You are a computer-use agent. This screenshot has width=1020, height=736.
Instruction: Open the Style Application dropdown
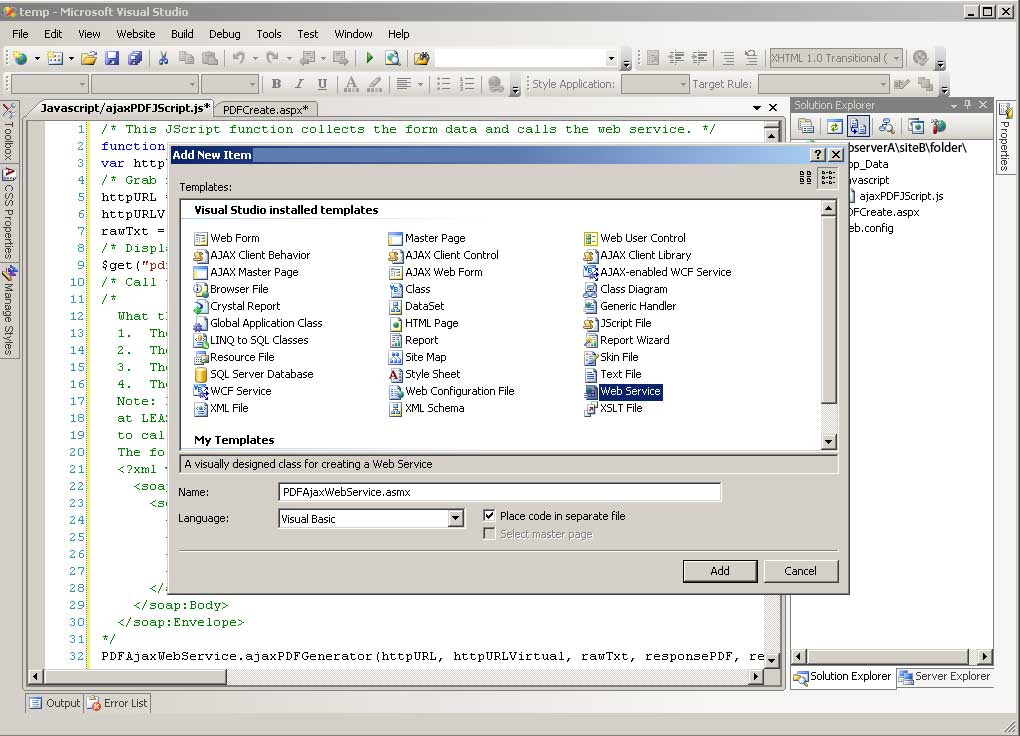pyautogui.click(x=682, y=84)
